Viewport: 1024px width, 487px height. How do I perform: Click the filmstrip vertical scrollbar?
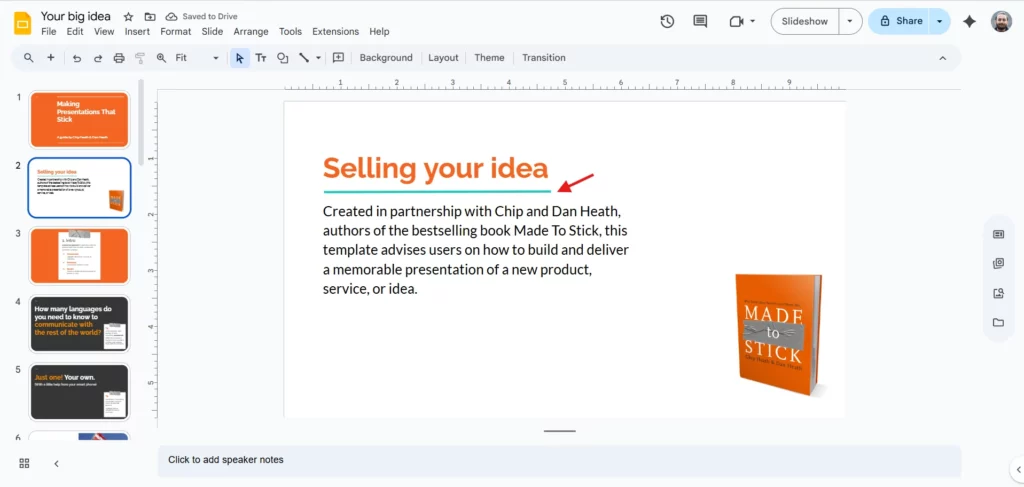pos(140,123)
